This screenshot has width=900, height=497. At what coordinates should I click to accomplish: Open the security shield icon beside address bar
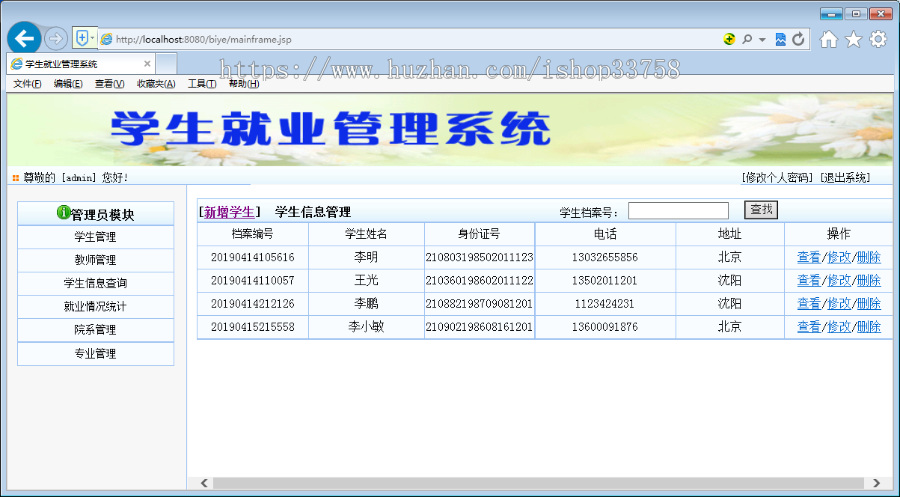(x=82, y=38)
